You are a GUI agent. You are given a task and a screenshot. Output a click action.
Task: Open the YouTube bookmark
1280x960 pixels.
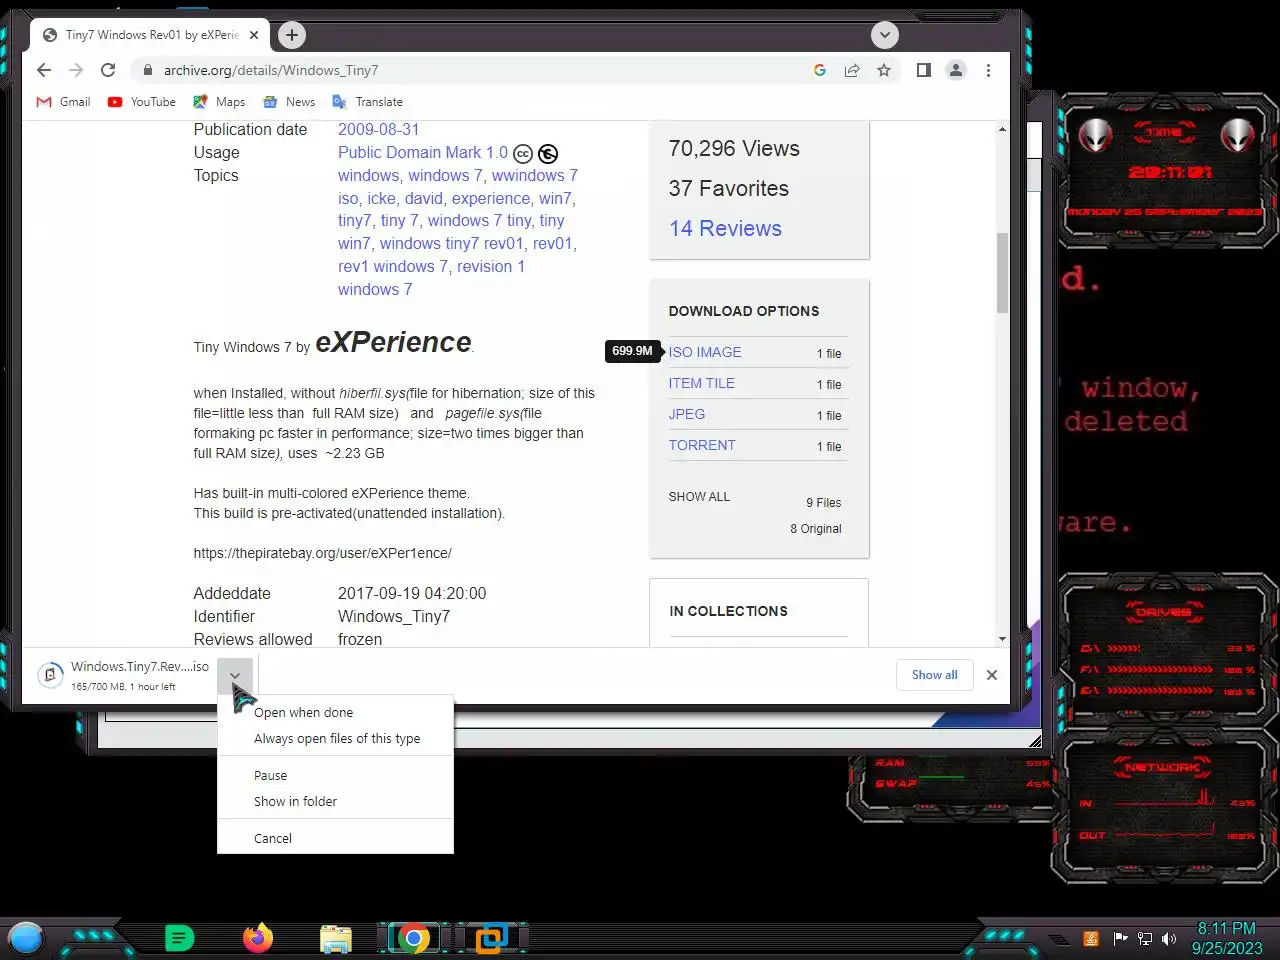pyautogui.click(x=141, y=102)
